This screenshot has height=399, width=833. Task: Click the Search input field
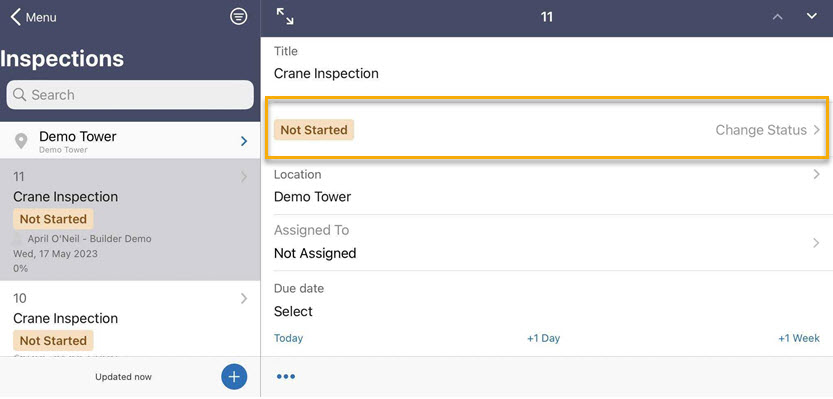click(x=130, y=95)
